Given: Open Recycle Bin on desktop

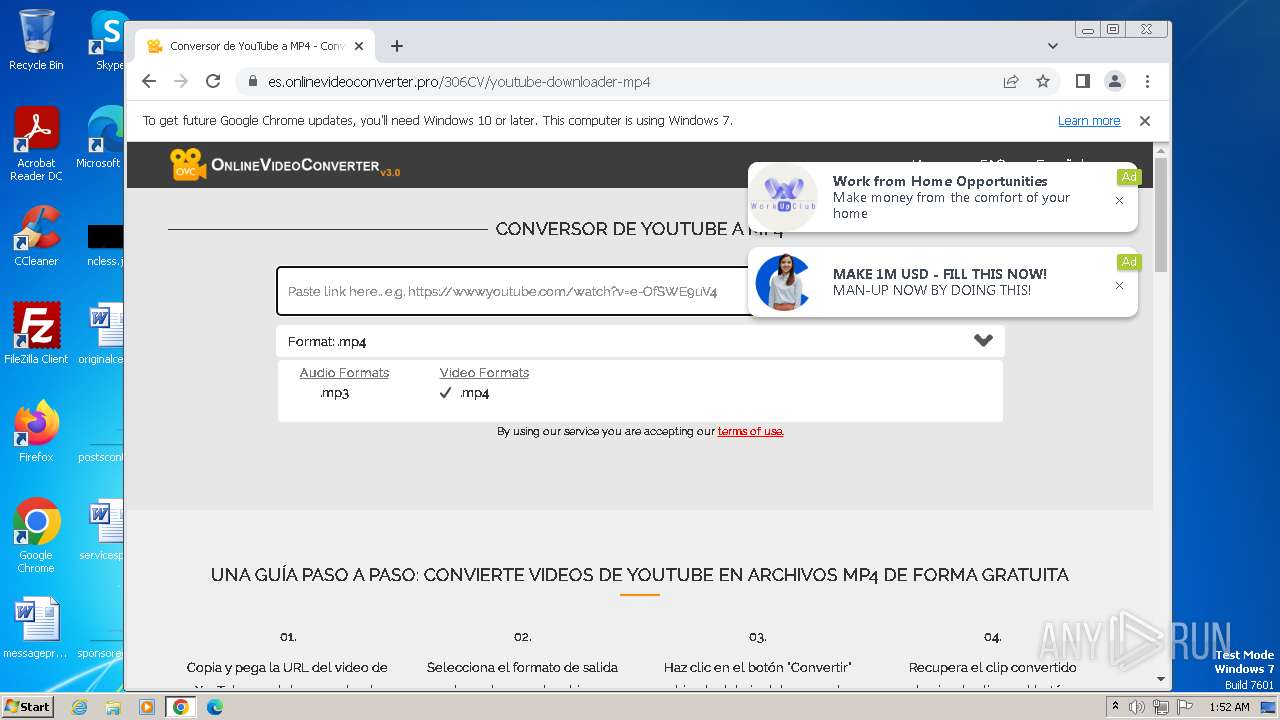Looking at the screenshot, I should [x=36, y=40].
